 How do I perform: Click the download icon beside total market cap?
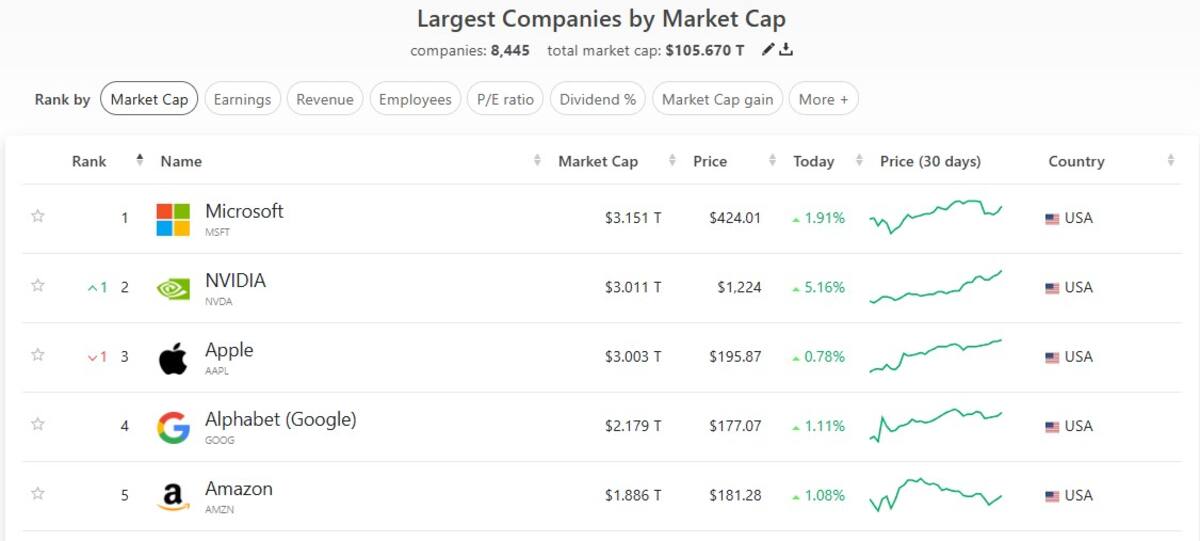pos(786,49)
